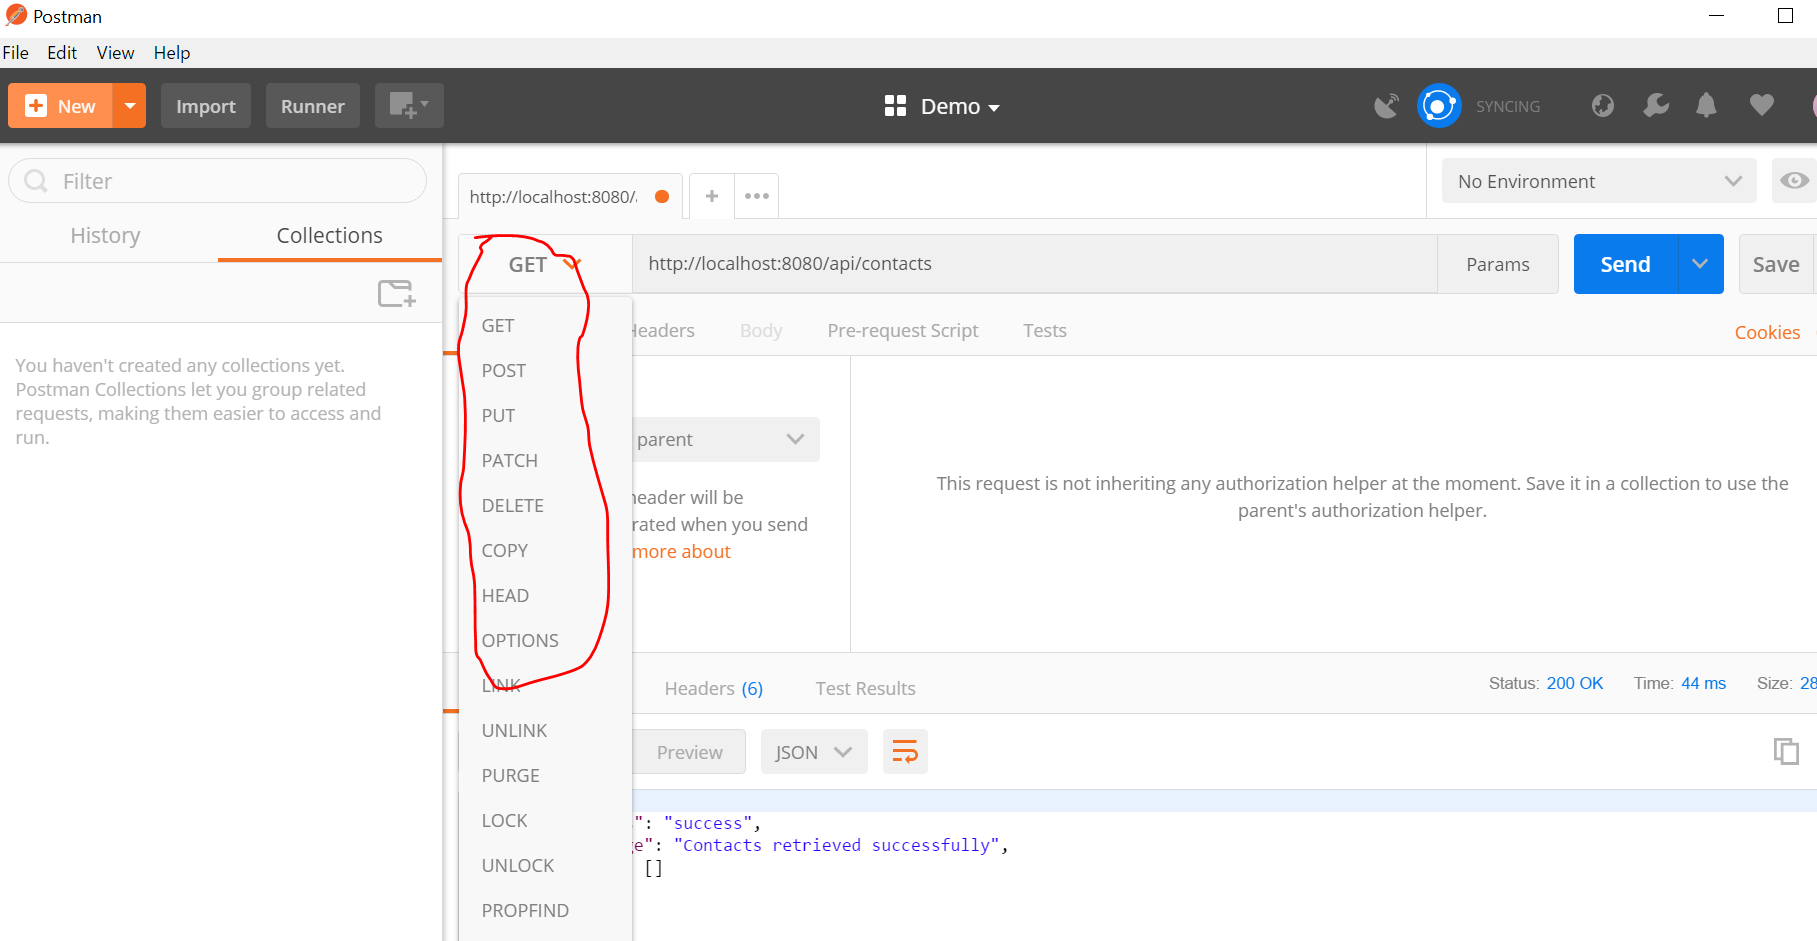Open the tab options ellipsis menu
This screenshot has width=1817, height=941.
coord(757,196)
